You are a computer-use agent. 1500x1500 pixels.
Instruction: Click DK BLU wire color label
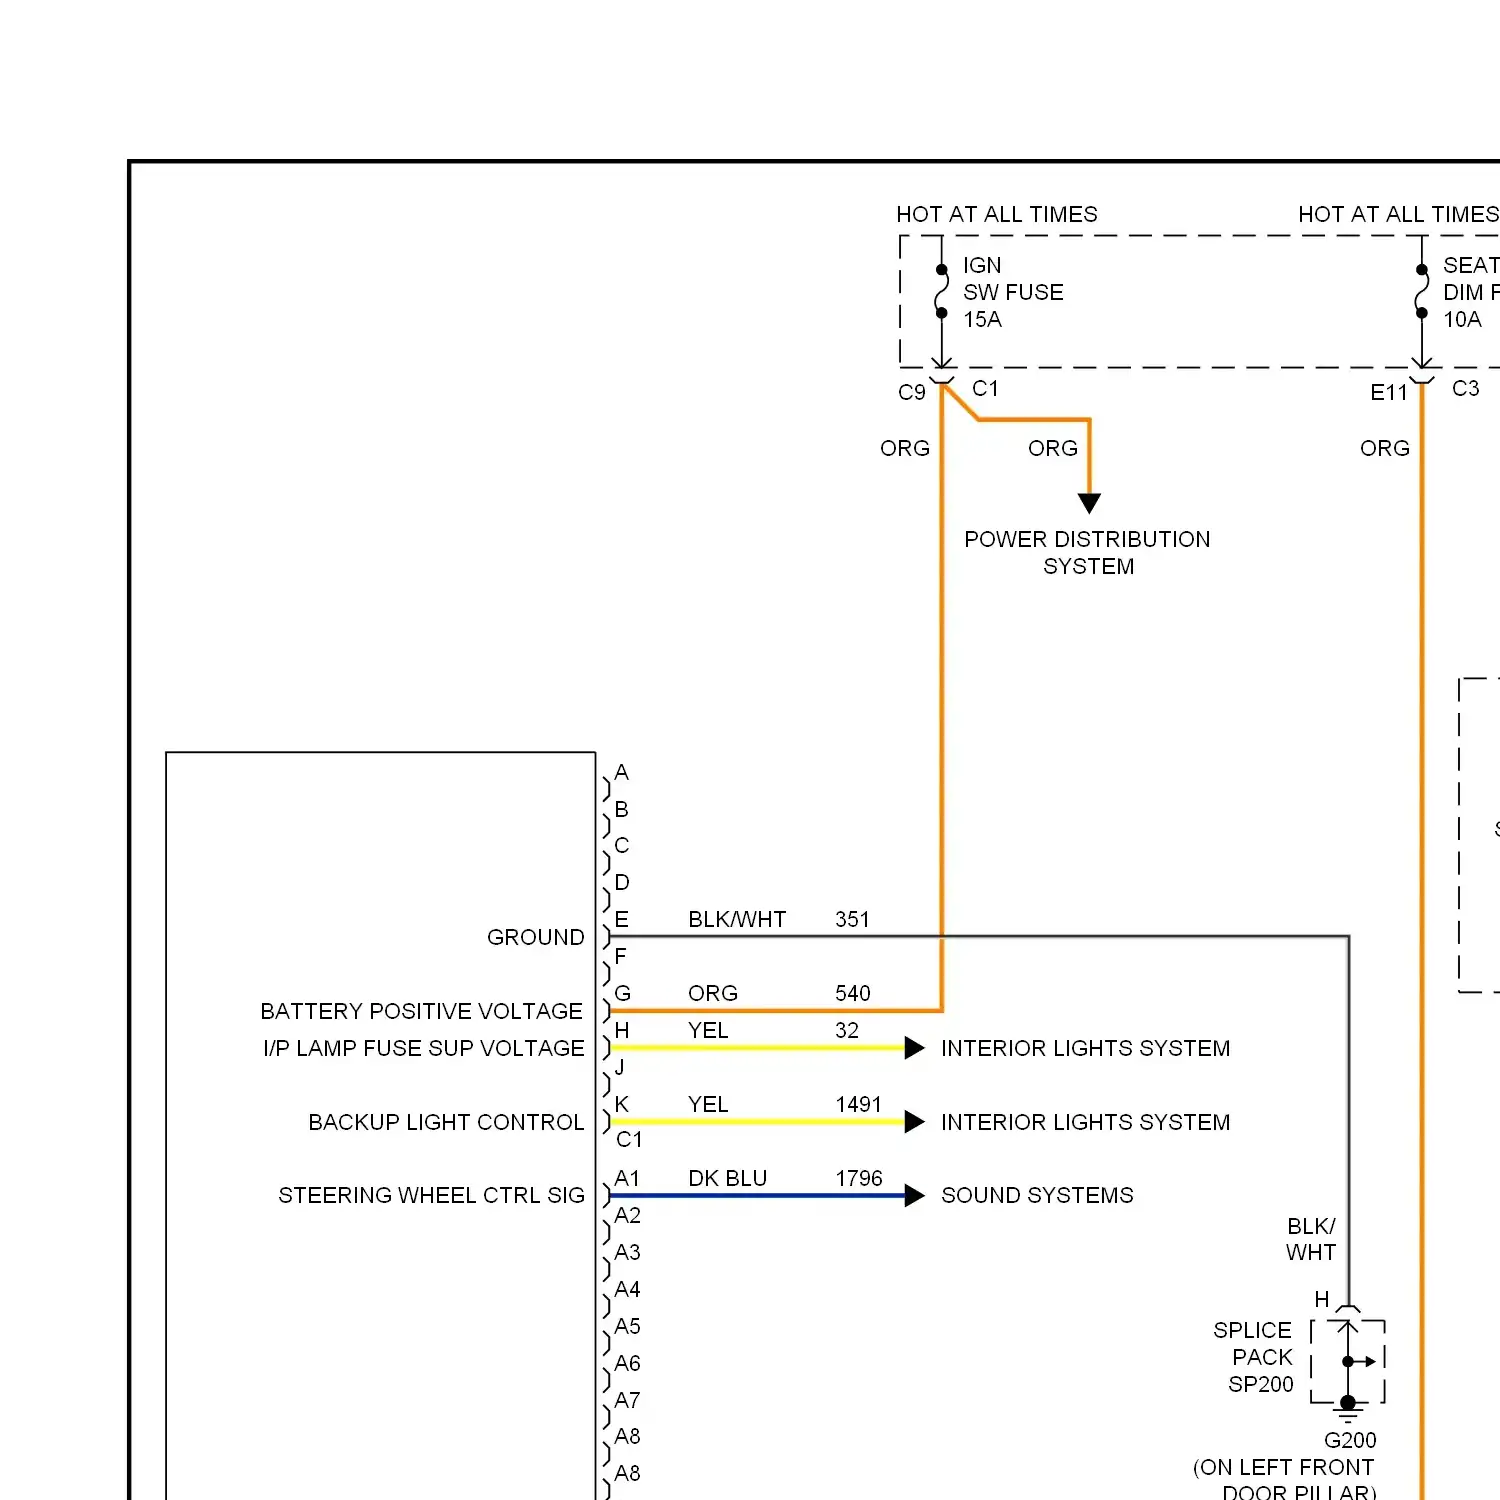(727, 1178)
